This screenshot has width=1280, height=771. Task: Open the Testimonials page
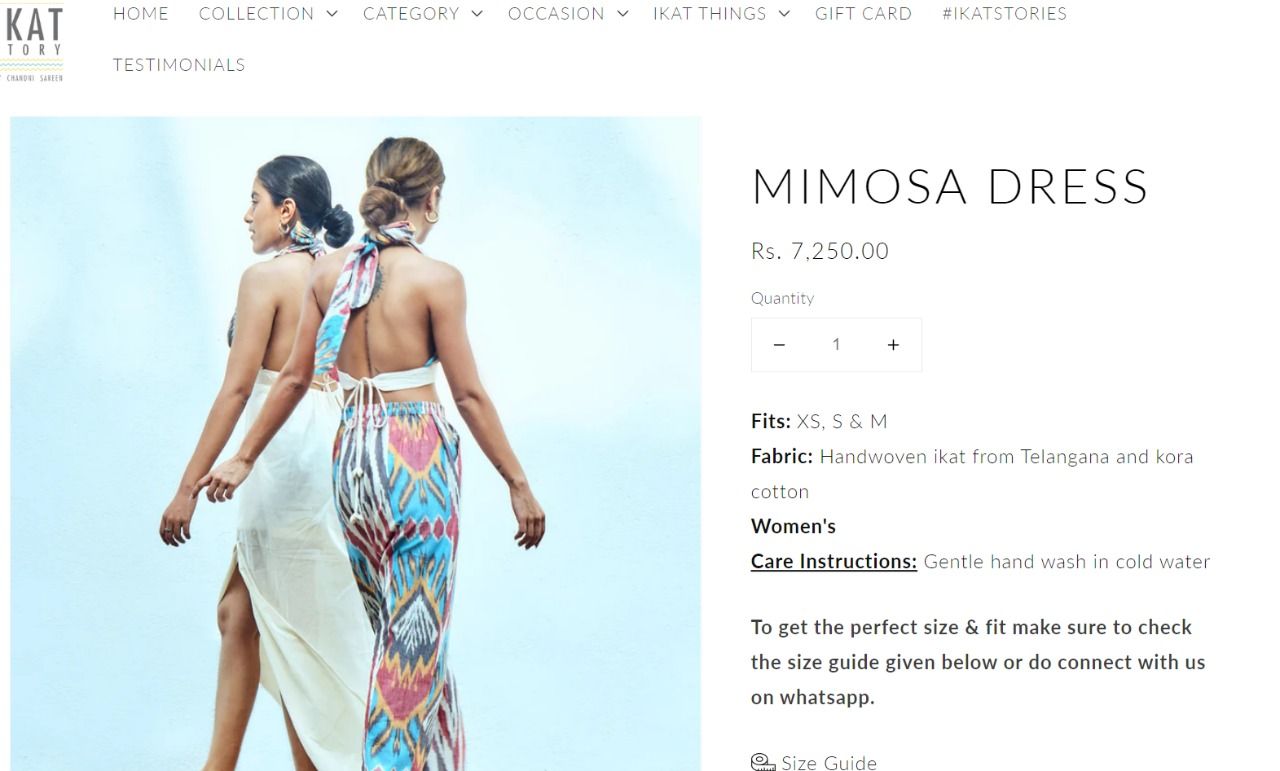[179, 65]
